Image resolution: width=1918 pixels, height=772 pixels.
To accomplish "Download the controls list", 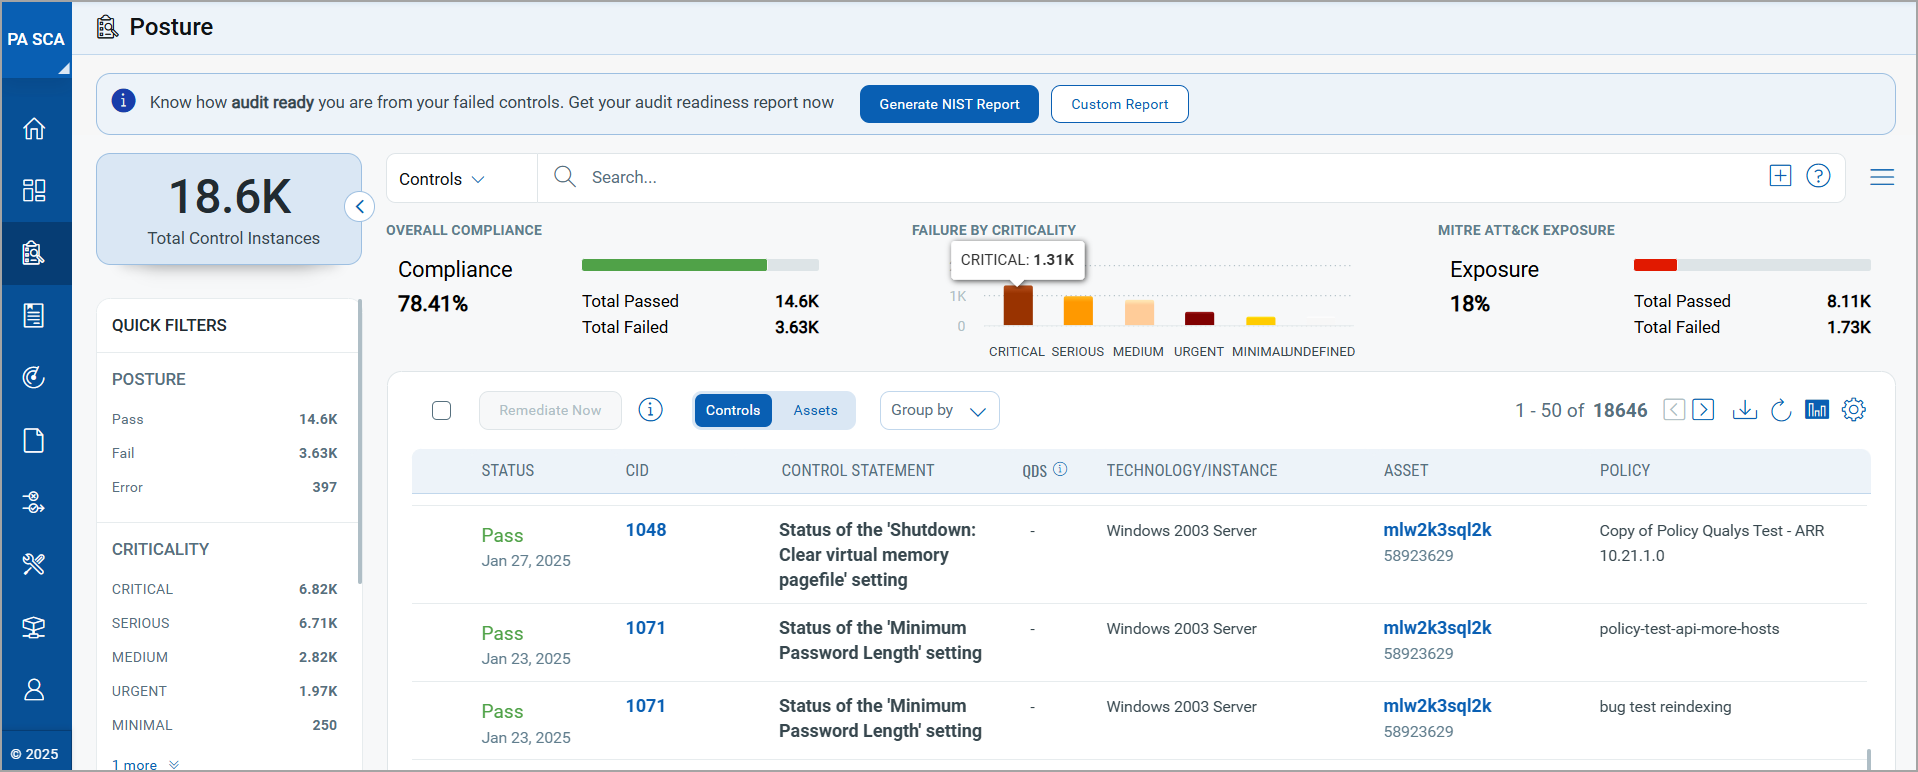I will tap(1744, 410).
